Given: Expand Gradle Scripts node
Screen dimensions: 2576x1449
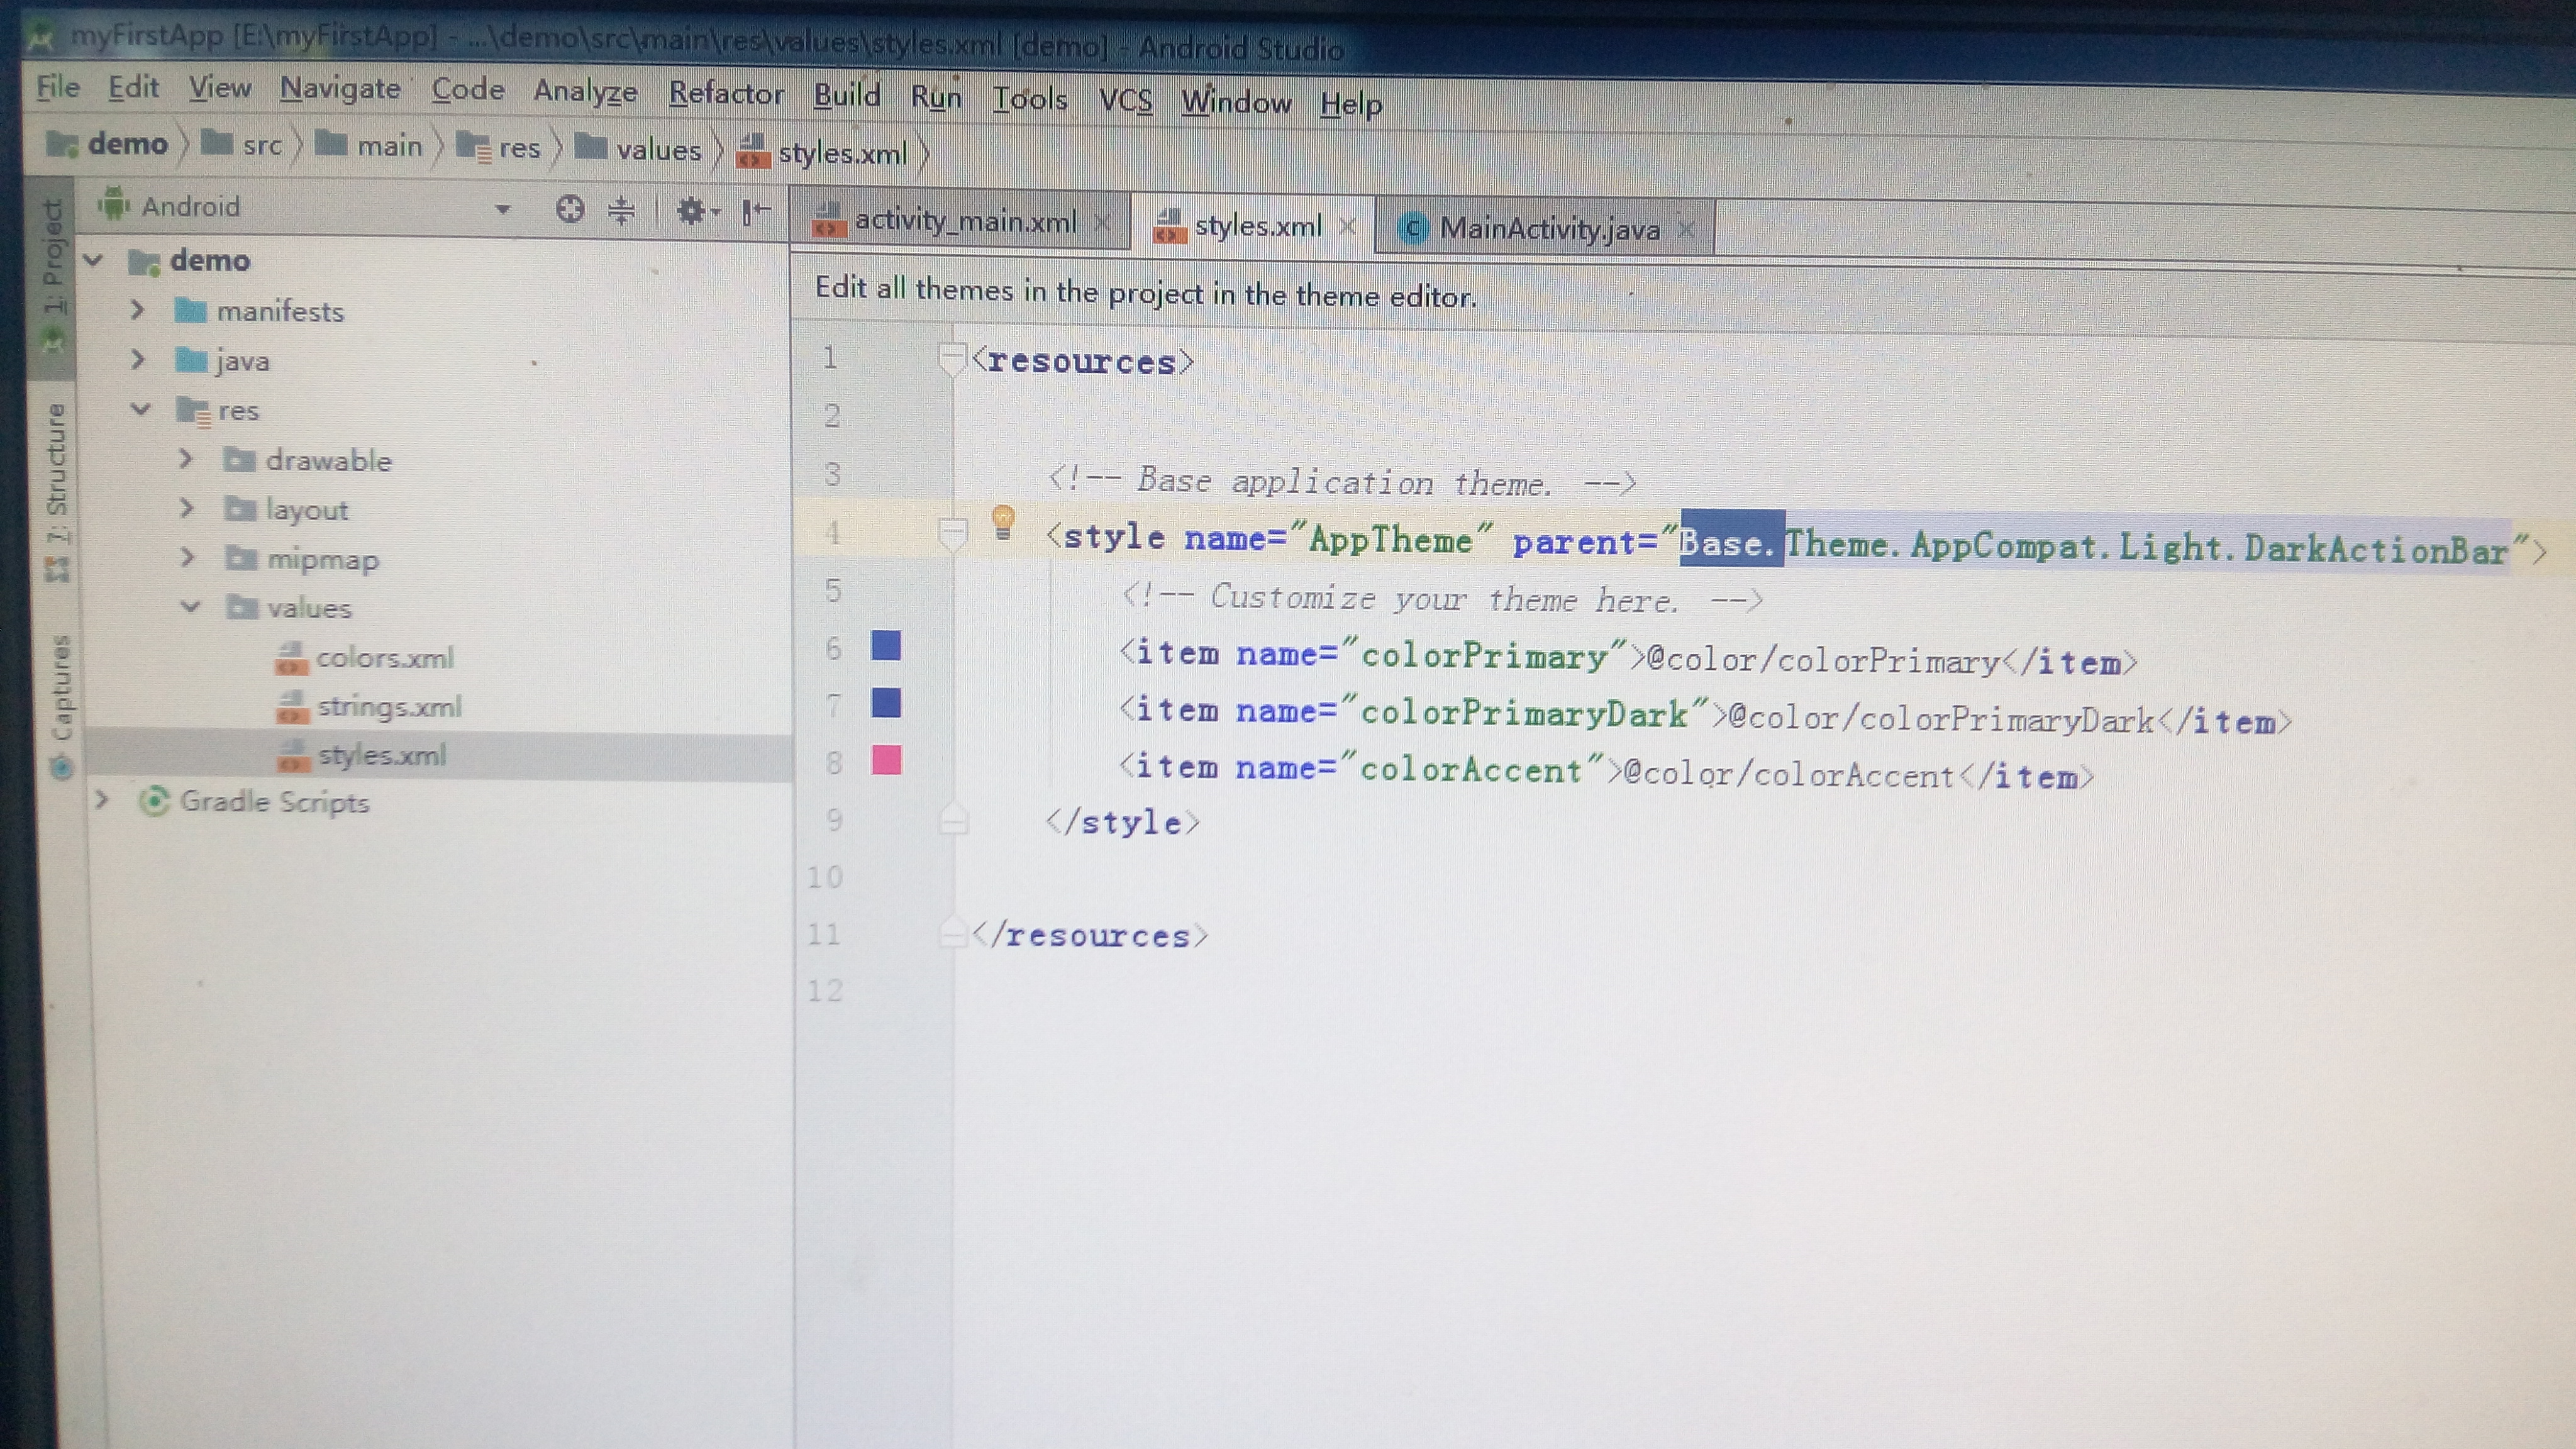Looking at the screenshot, I should point(102,800).
